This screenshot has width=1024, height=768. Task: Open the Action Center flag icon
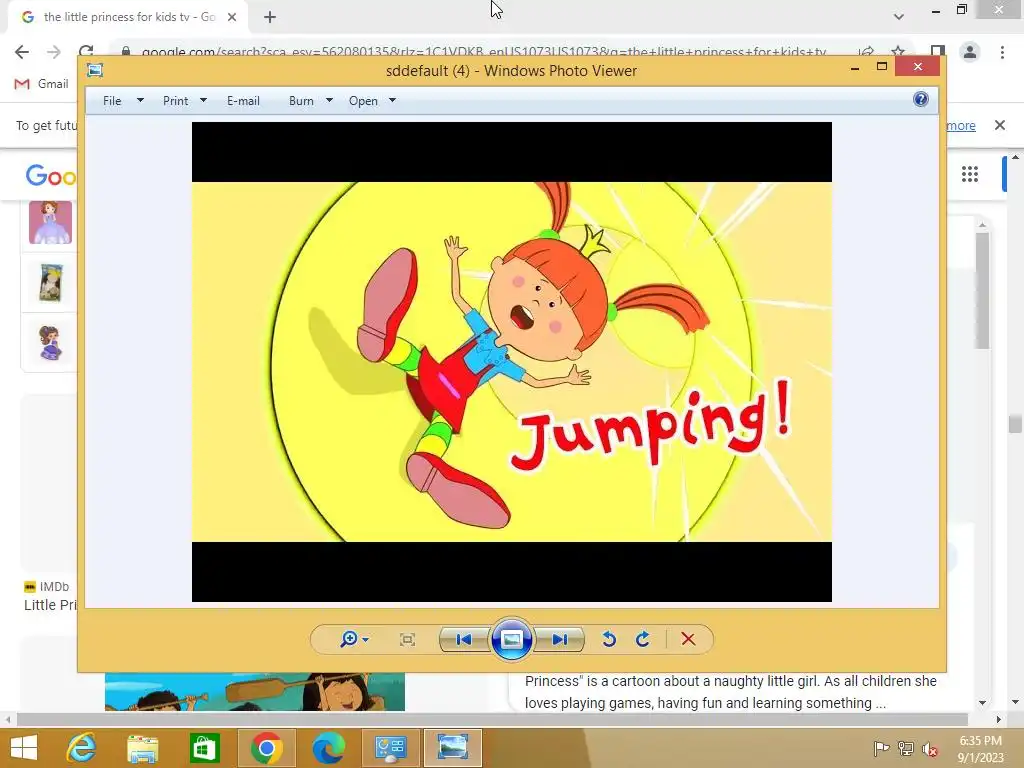881,748
